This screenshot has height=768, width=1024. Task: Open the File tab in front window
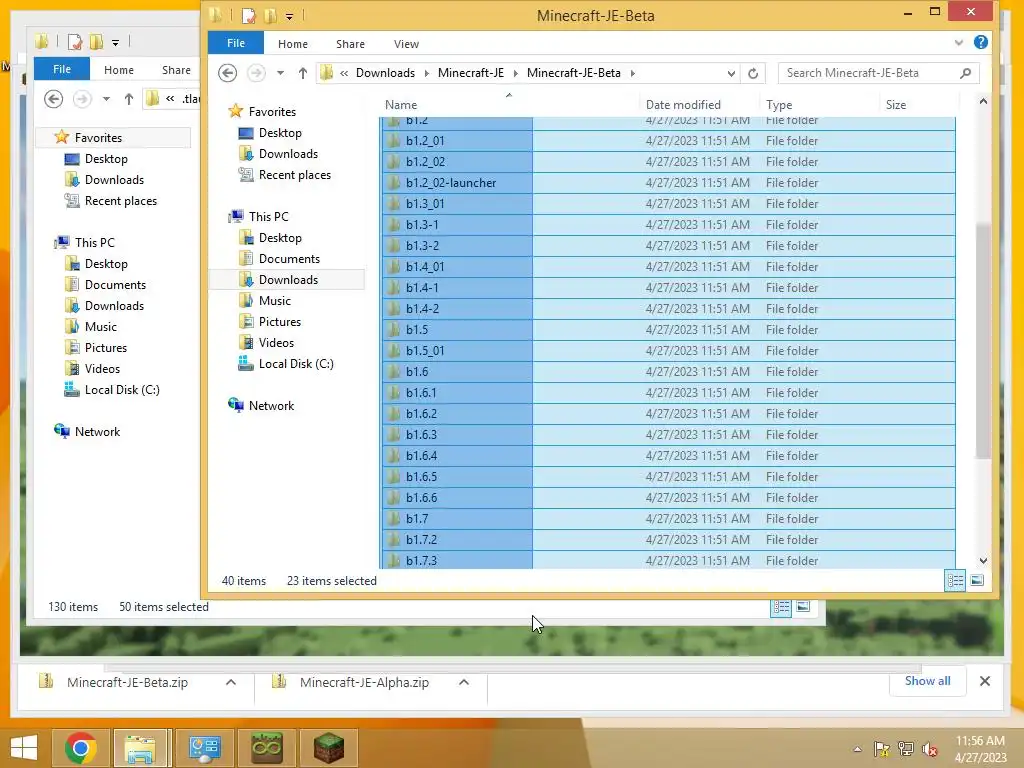click(236, 43)
